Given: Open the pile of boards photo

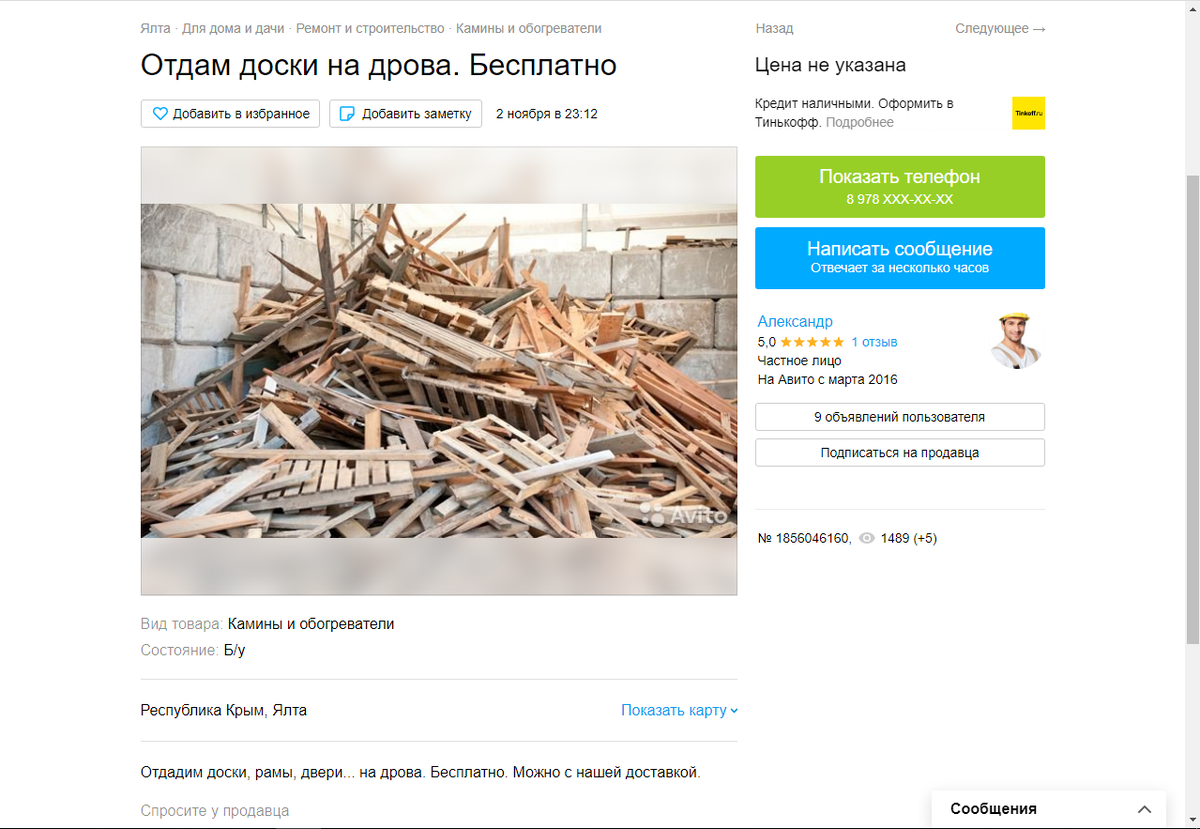Looking at the screenshot, I should tap(439, 371).
